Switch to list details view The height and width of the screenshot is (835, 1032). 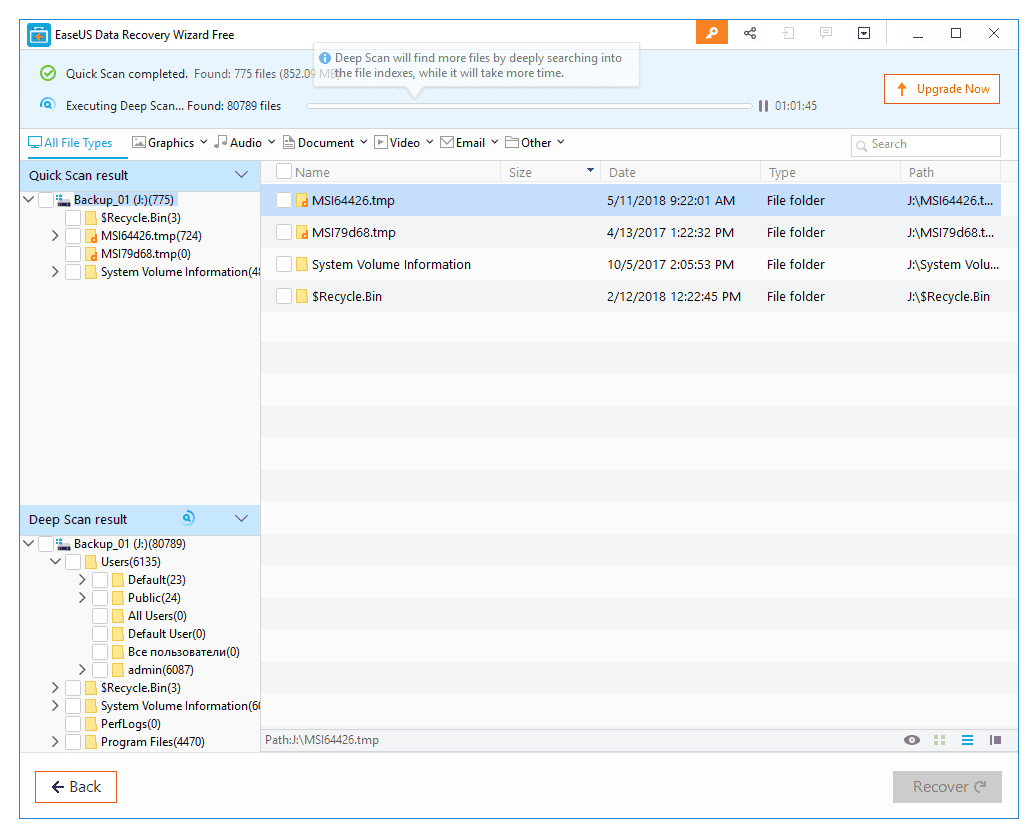tap(967, 740)
